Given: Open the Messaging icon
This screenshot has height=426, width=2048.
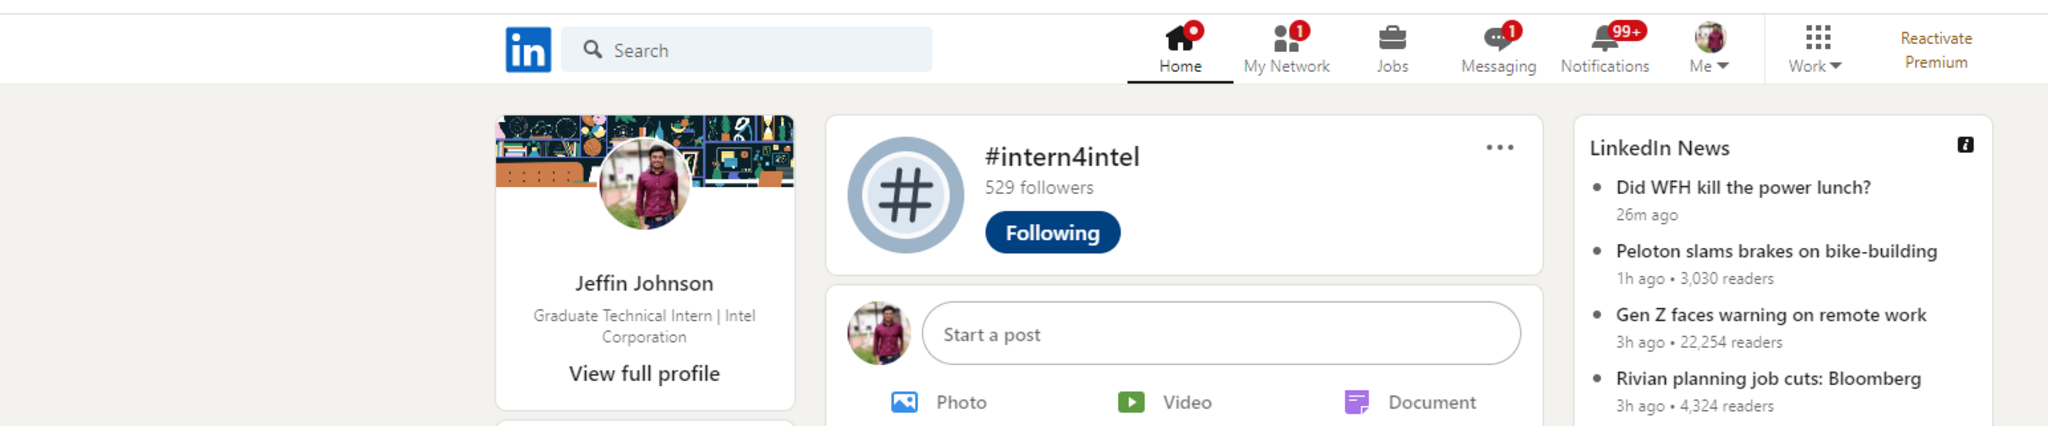Looking at the screenshot, I should (1497, 39).
